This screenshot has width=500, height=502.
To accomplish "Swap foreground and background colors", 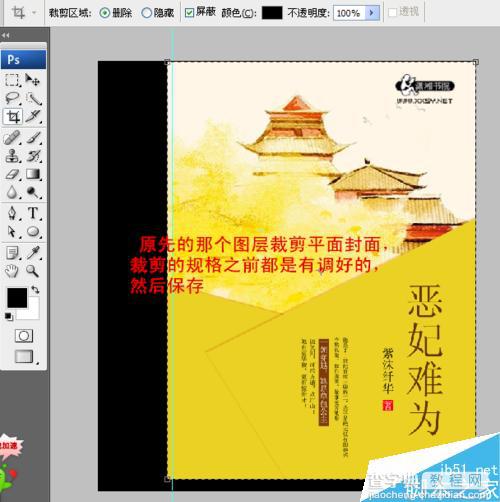I will (x=35, y=290).
